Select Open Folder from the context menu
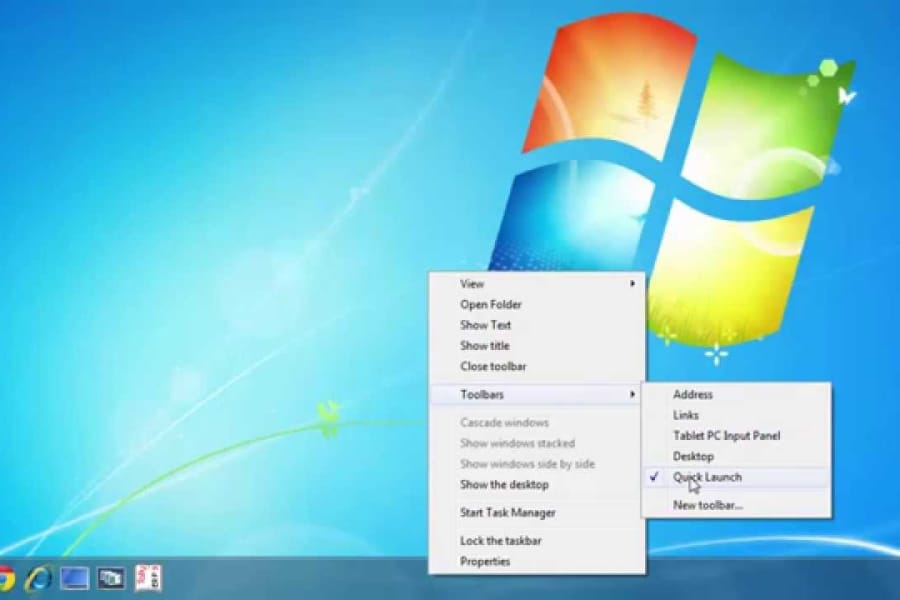Image resolution: width=900 pixels, height=600 pixels. click(537, 304)
